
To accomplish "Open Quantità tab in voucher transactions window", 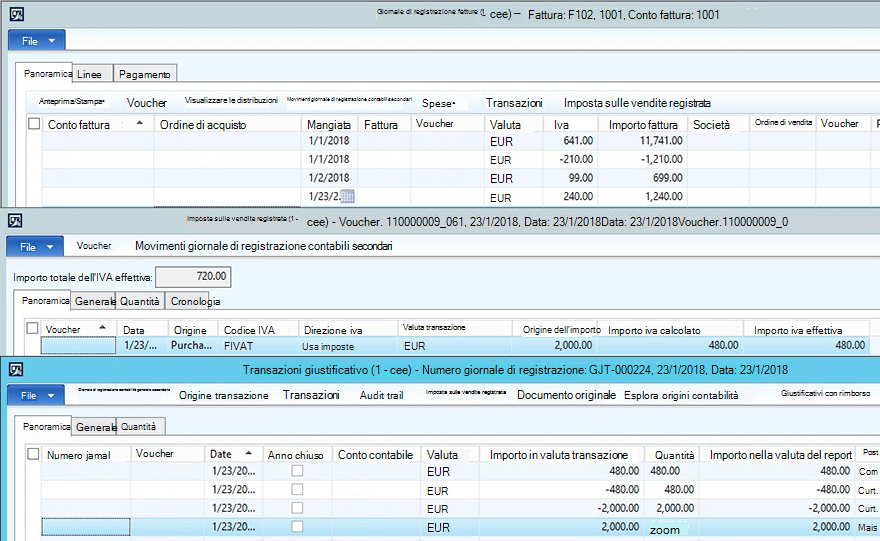I will tap(140, 427).
